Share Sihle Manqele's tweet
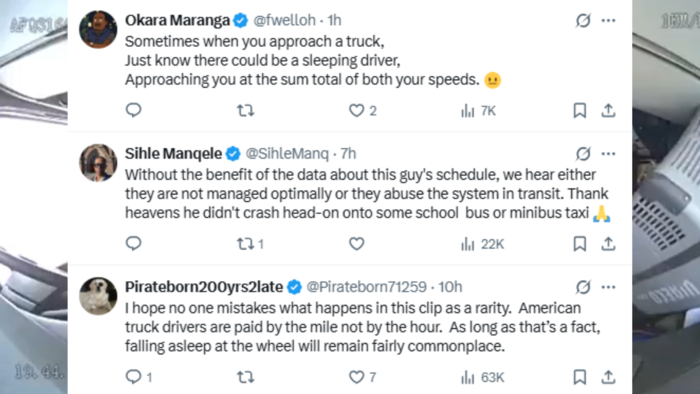This screenshot has height=394, width=700. click(x=608, y=244)
